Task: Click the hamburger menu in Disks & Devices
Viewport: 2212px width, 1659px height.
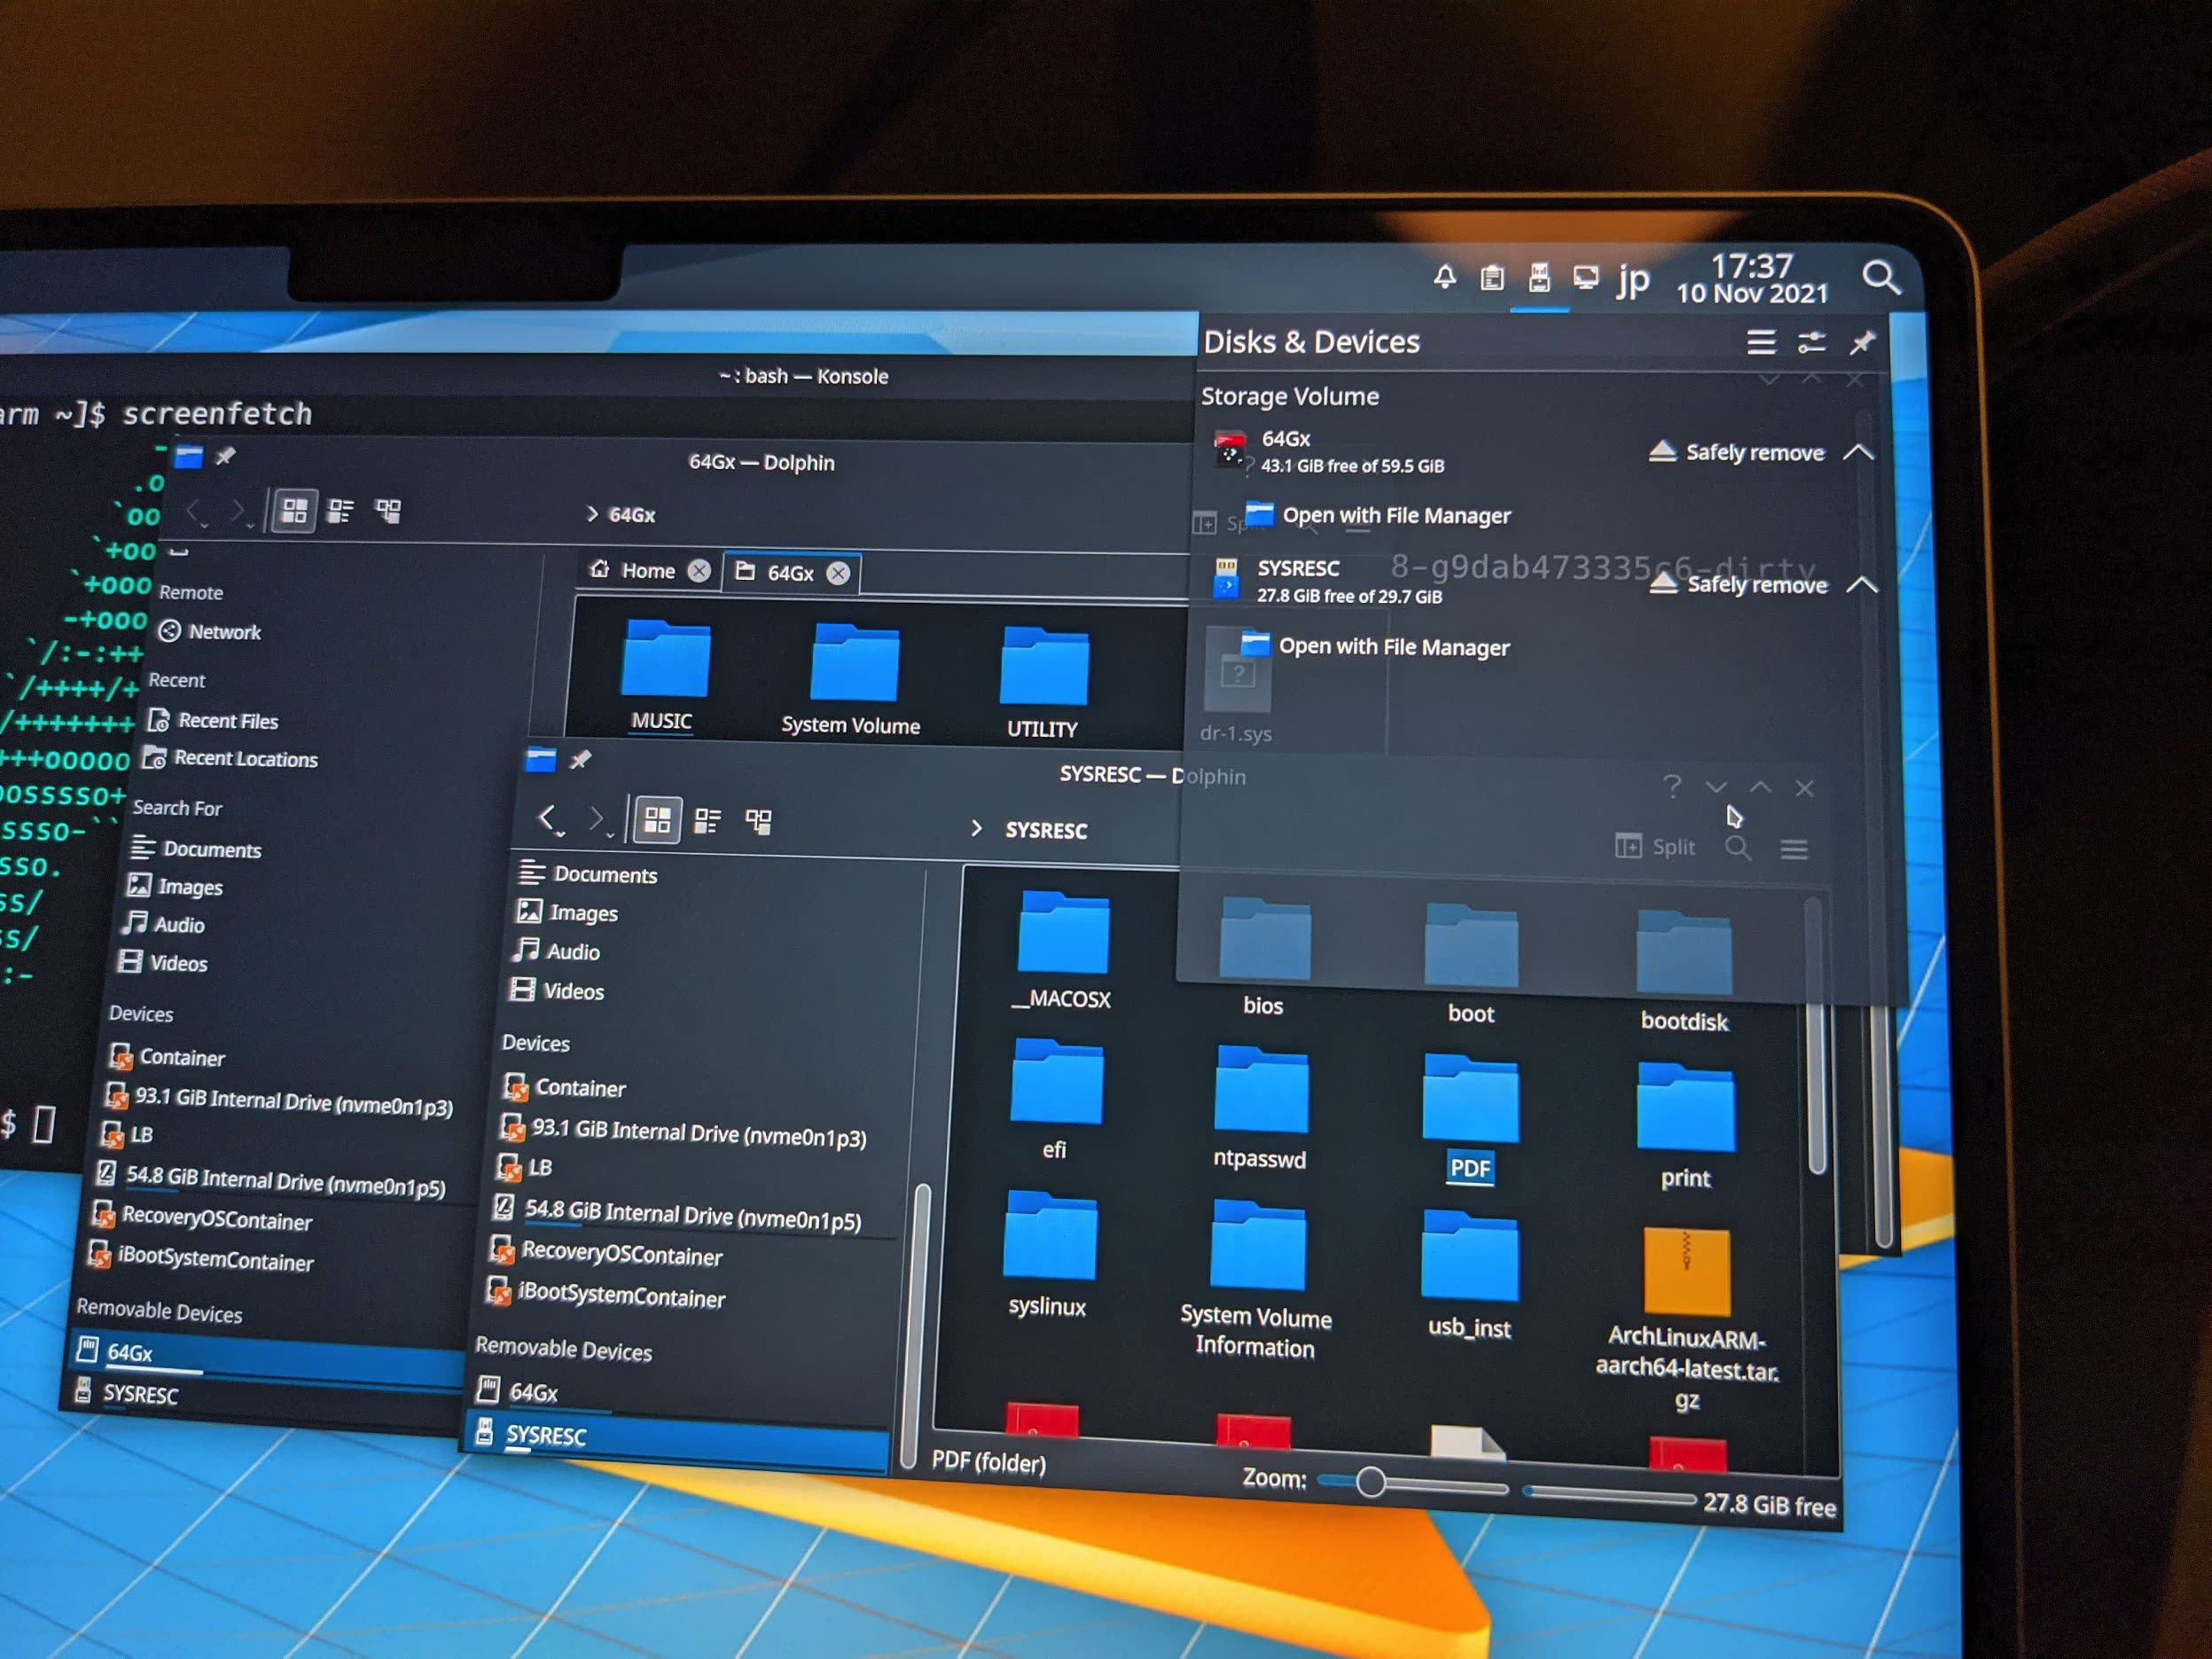Action: point(1760,343)
